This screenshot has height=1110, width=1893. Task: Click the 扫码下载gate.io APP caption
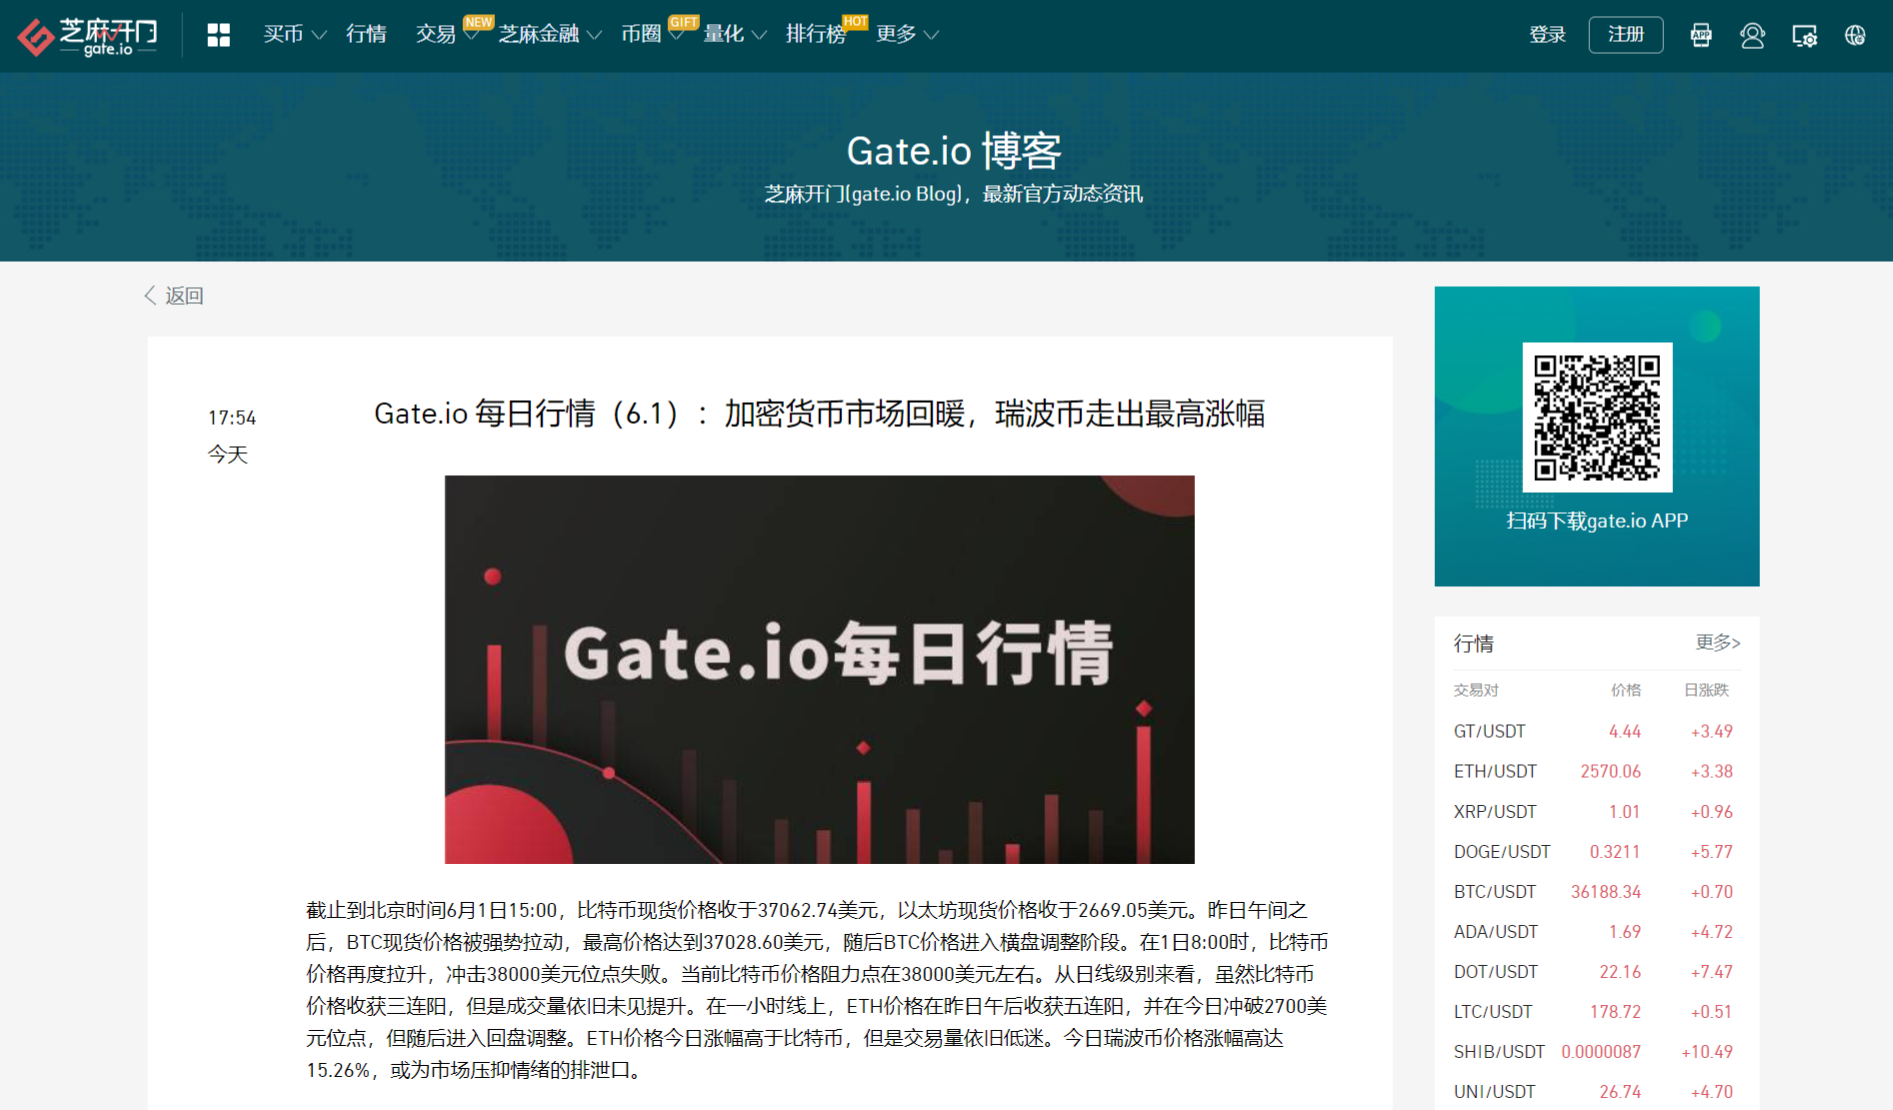coord(1597,520)
